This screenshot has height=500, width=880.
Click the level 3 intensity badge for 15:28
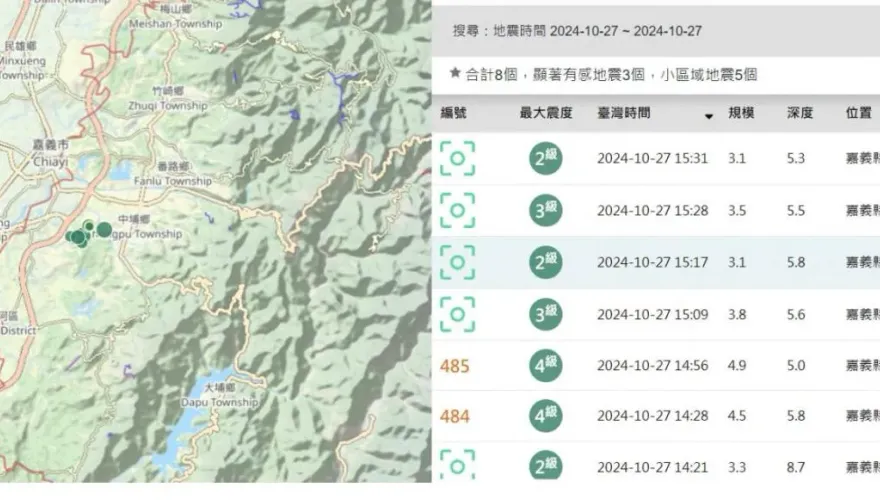tap(546, 210)
